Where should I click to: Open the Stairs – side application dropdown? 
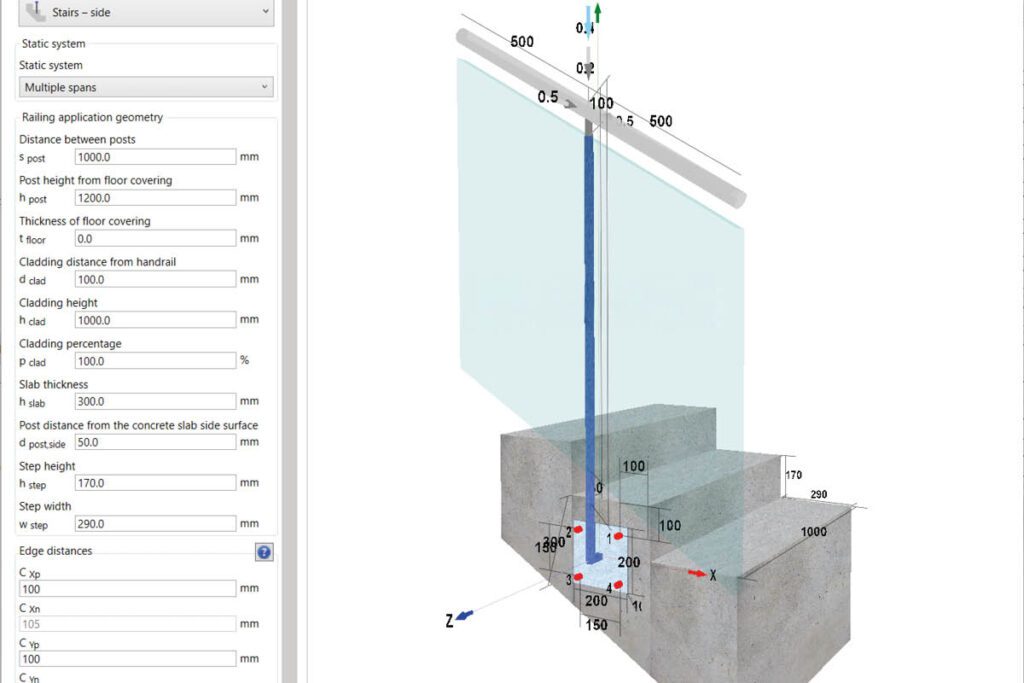146,12
